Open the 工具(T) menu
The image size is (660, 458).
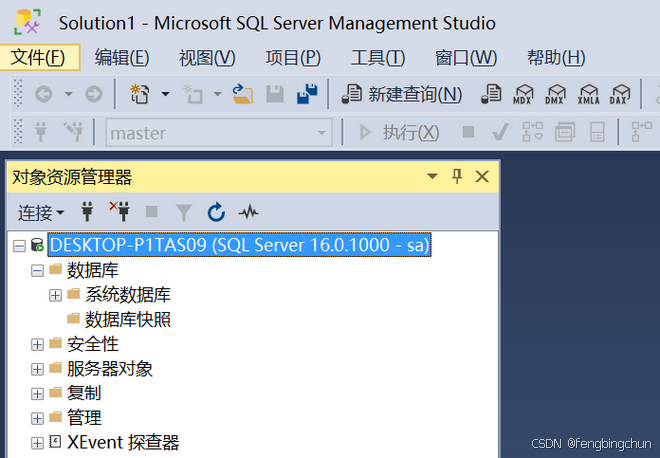378,58
